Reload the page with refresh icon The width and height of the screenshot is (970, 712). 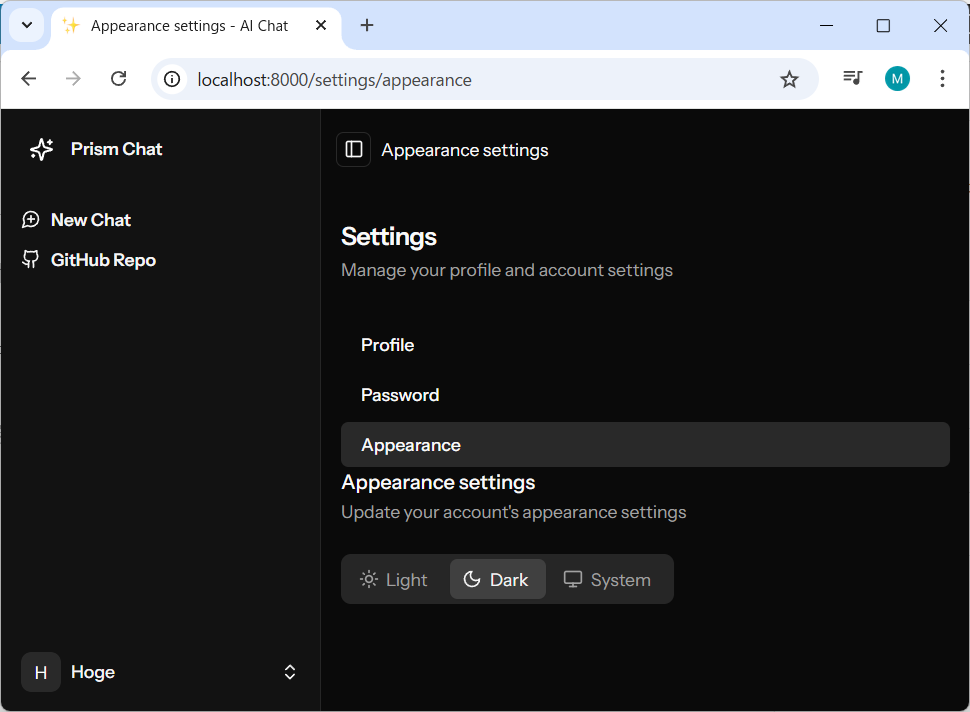(x=118, y=79)
